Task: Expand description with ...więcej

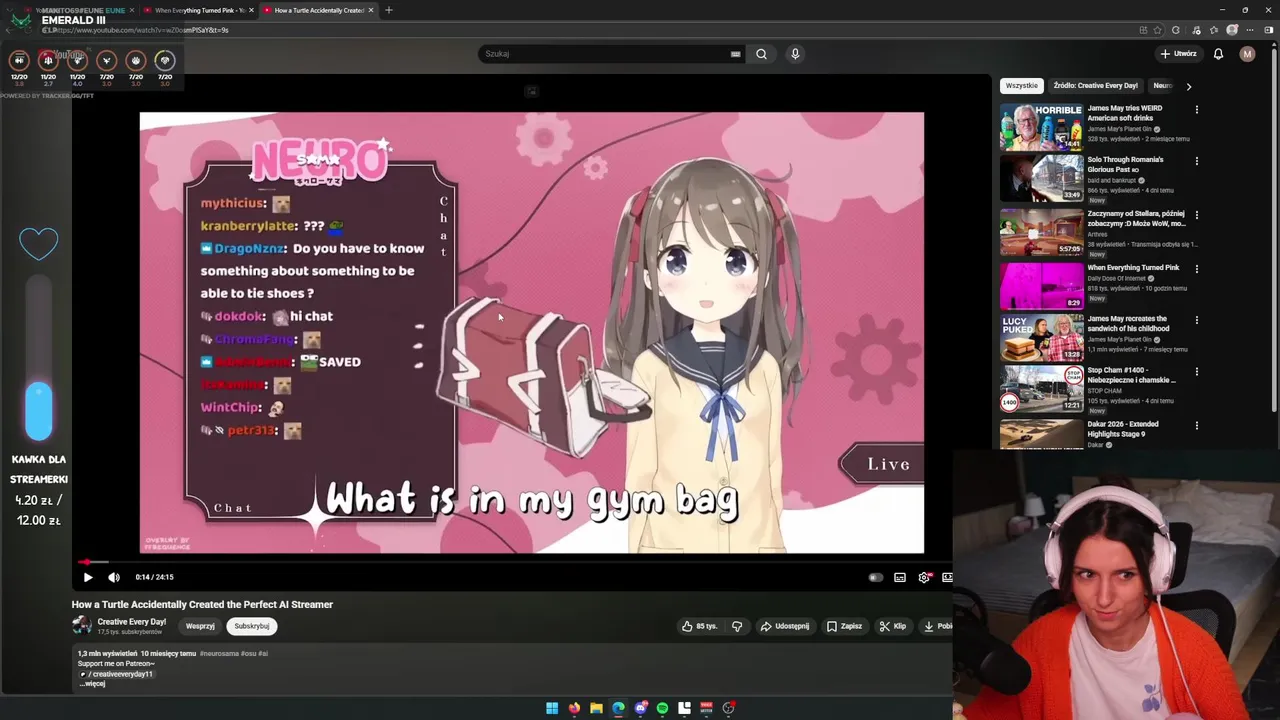Action: (92, 684)
